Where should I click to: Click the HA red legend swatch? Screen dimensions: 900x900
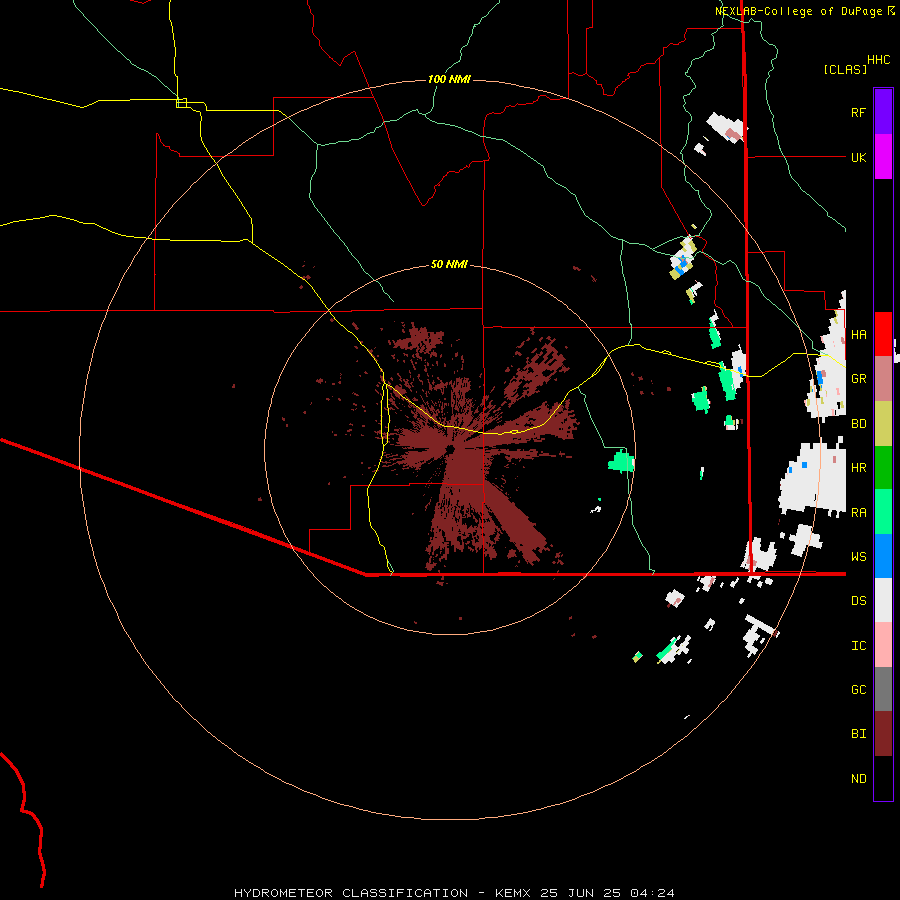(x=883, y=334)
